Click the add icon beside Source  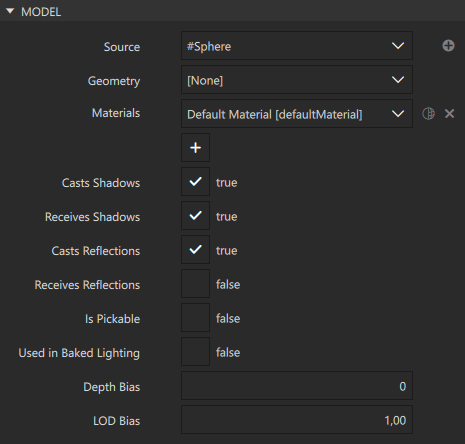pos(448,46)
